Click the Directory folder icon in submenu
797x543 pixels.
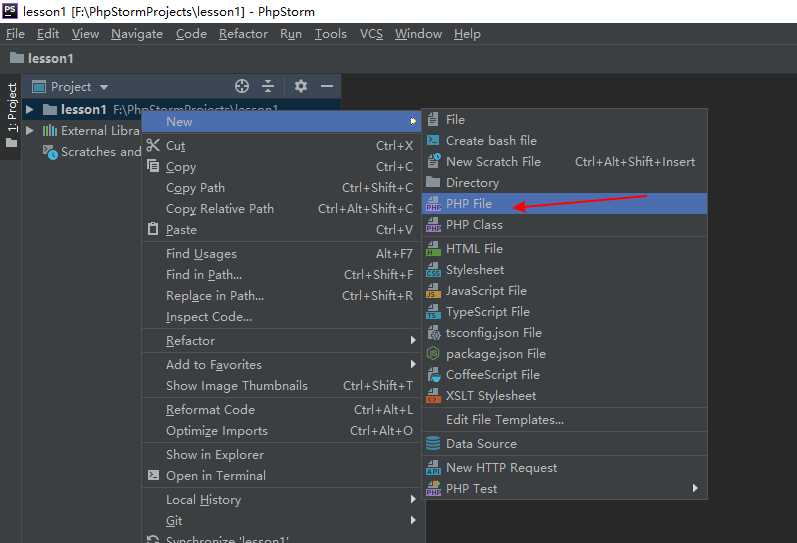(x=433, y=182)
